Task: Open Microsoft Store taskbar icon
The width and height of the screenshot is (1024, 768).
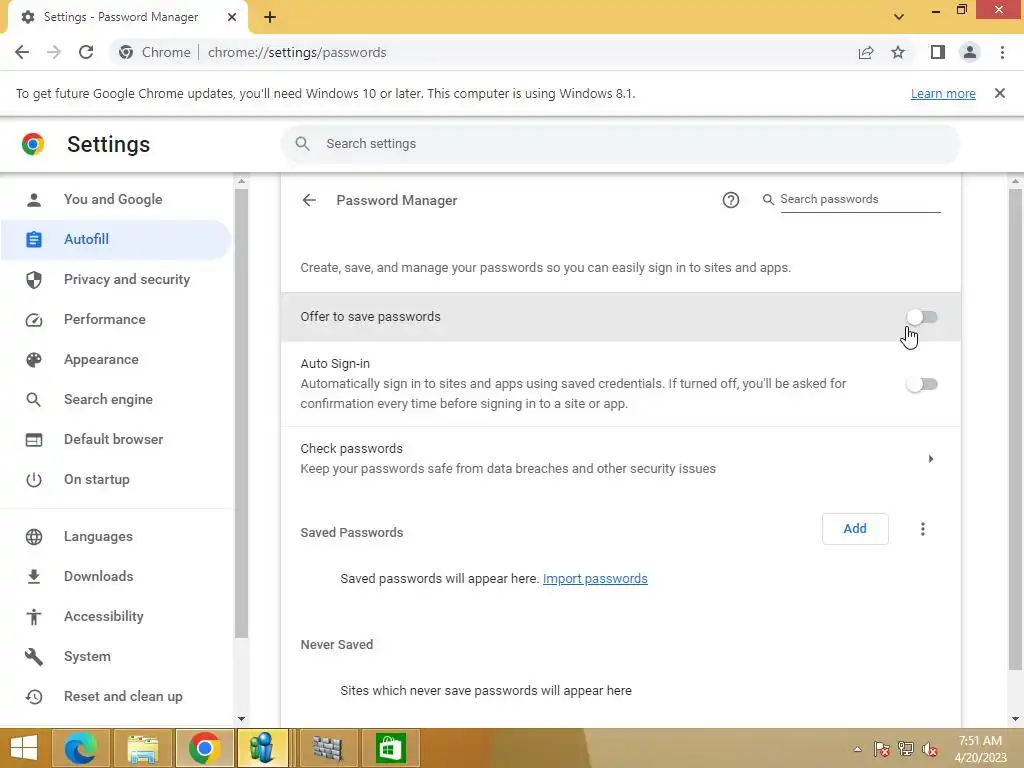Action: click(x=390, y=748)
